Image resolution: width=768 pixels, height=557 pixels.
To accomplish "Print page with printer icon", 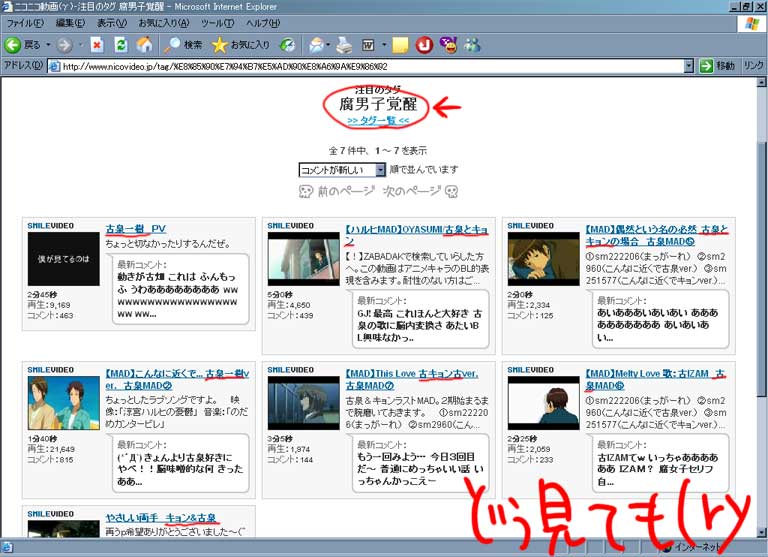I will tap(344, 45).
